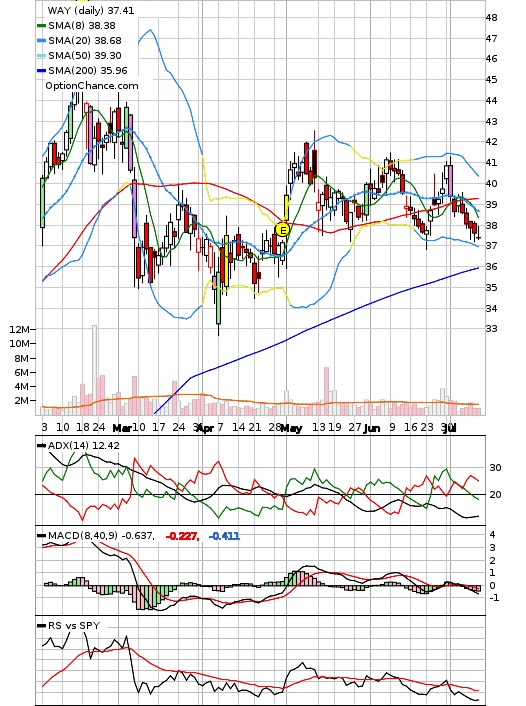
Task: Click the light blue SMA(50) legend swatch
Action: pos(41,55)
